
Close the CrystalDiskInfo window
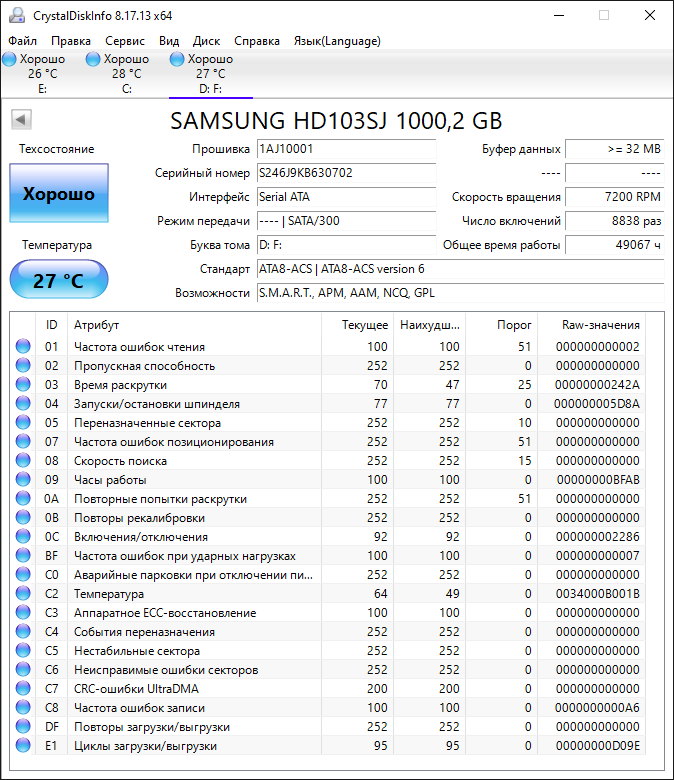tap(650, 15)
